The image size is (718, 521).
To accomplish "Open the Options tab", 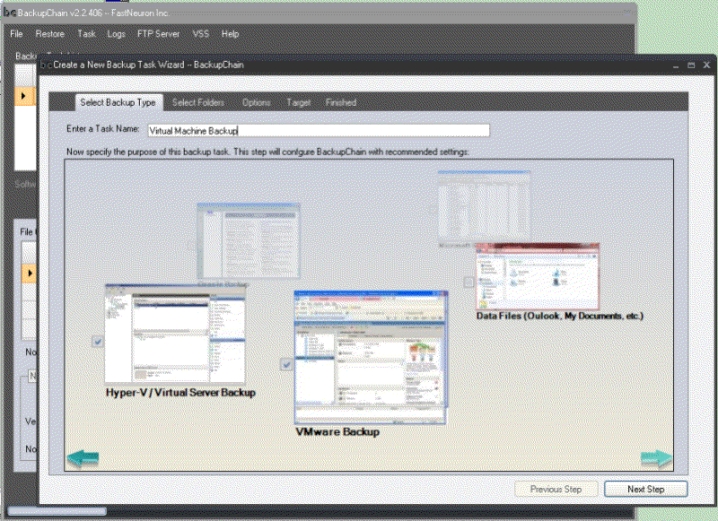I will 256,102.
